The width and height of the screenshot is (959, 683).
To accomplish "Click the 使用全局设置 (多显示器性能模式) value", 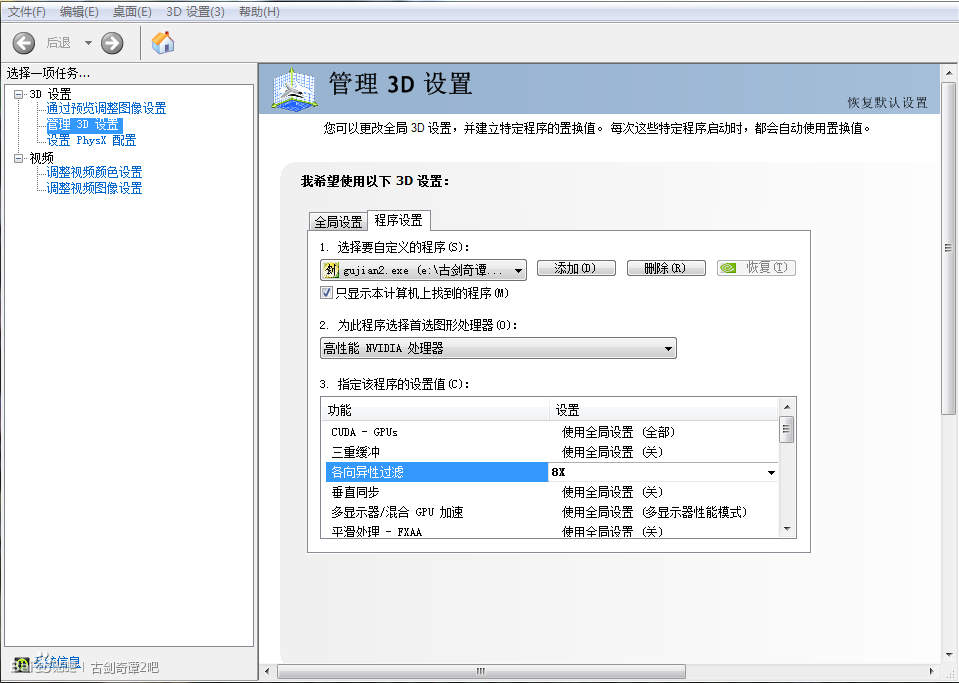I will [654, 512].
